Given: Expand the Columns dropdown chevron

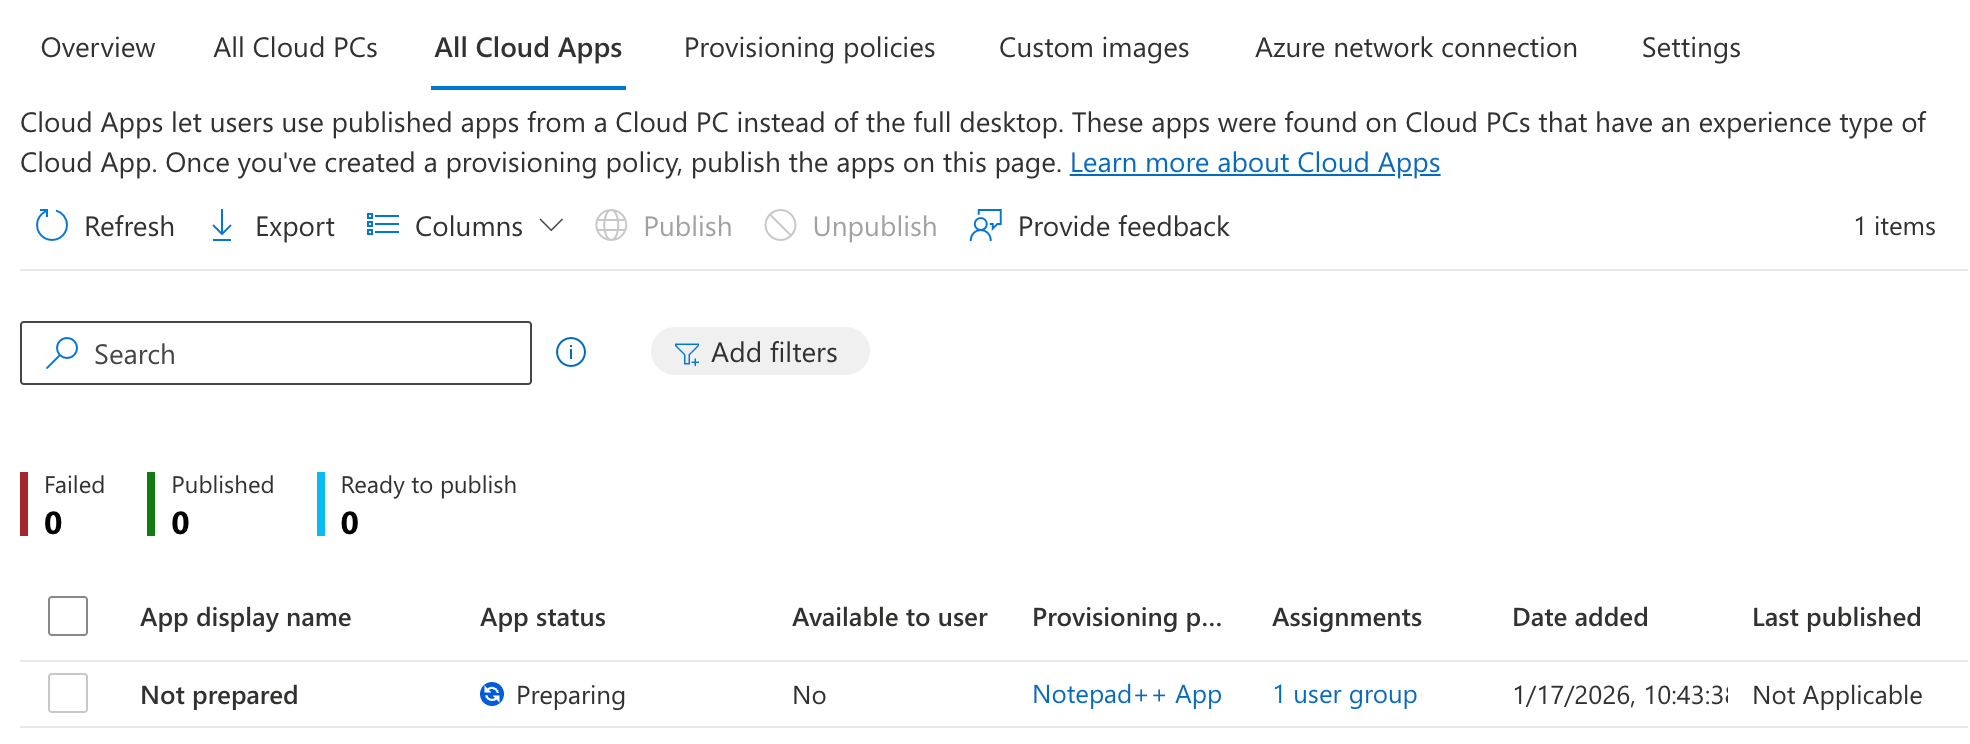Looking at the screenshot, I should click(551, 225).
